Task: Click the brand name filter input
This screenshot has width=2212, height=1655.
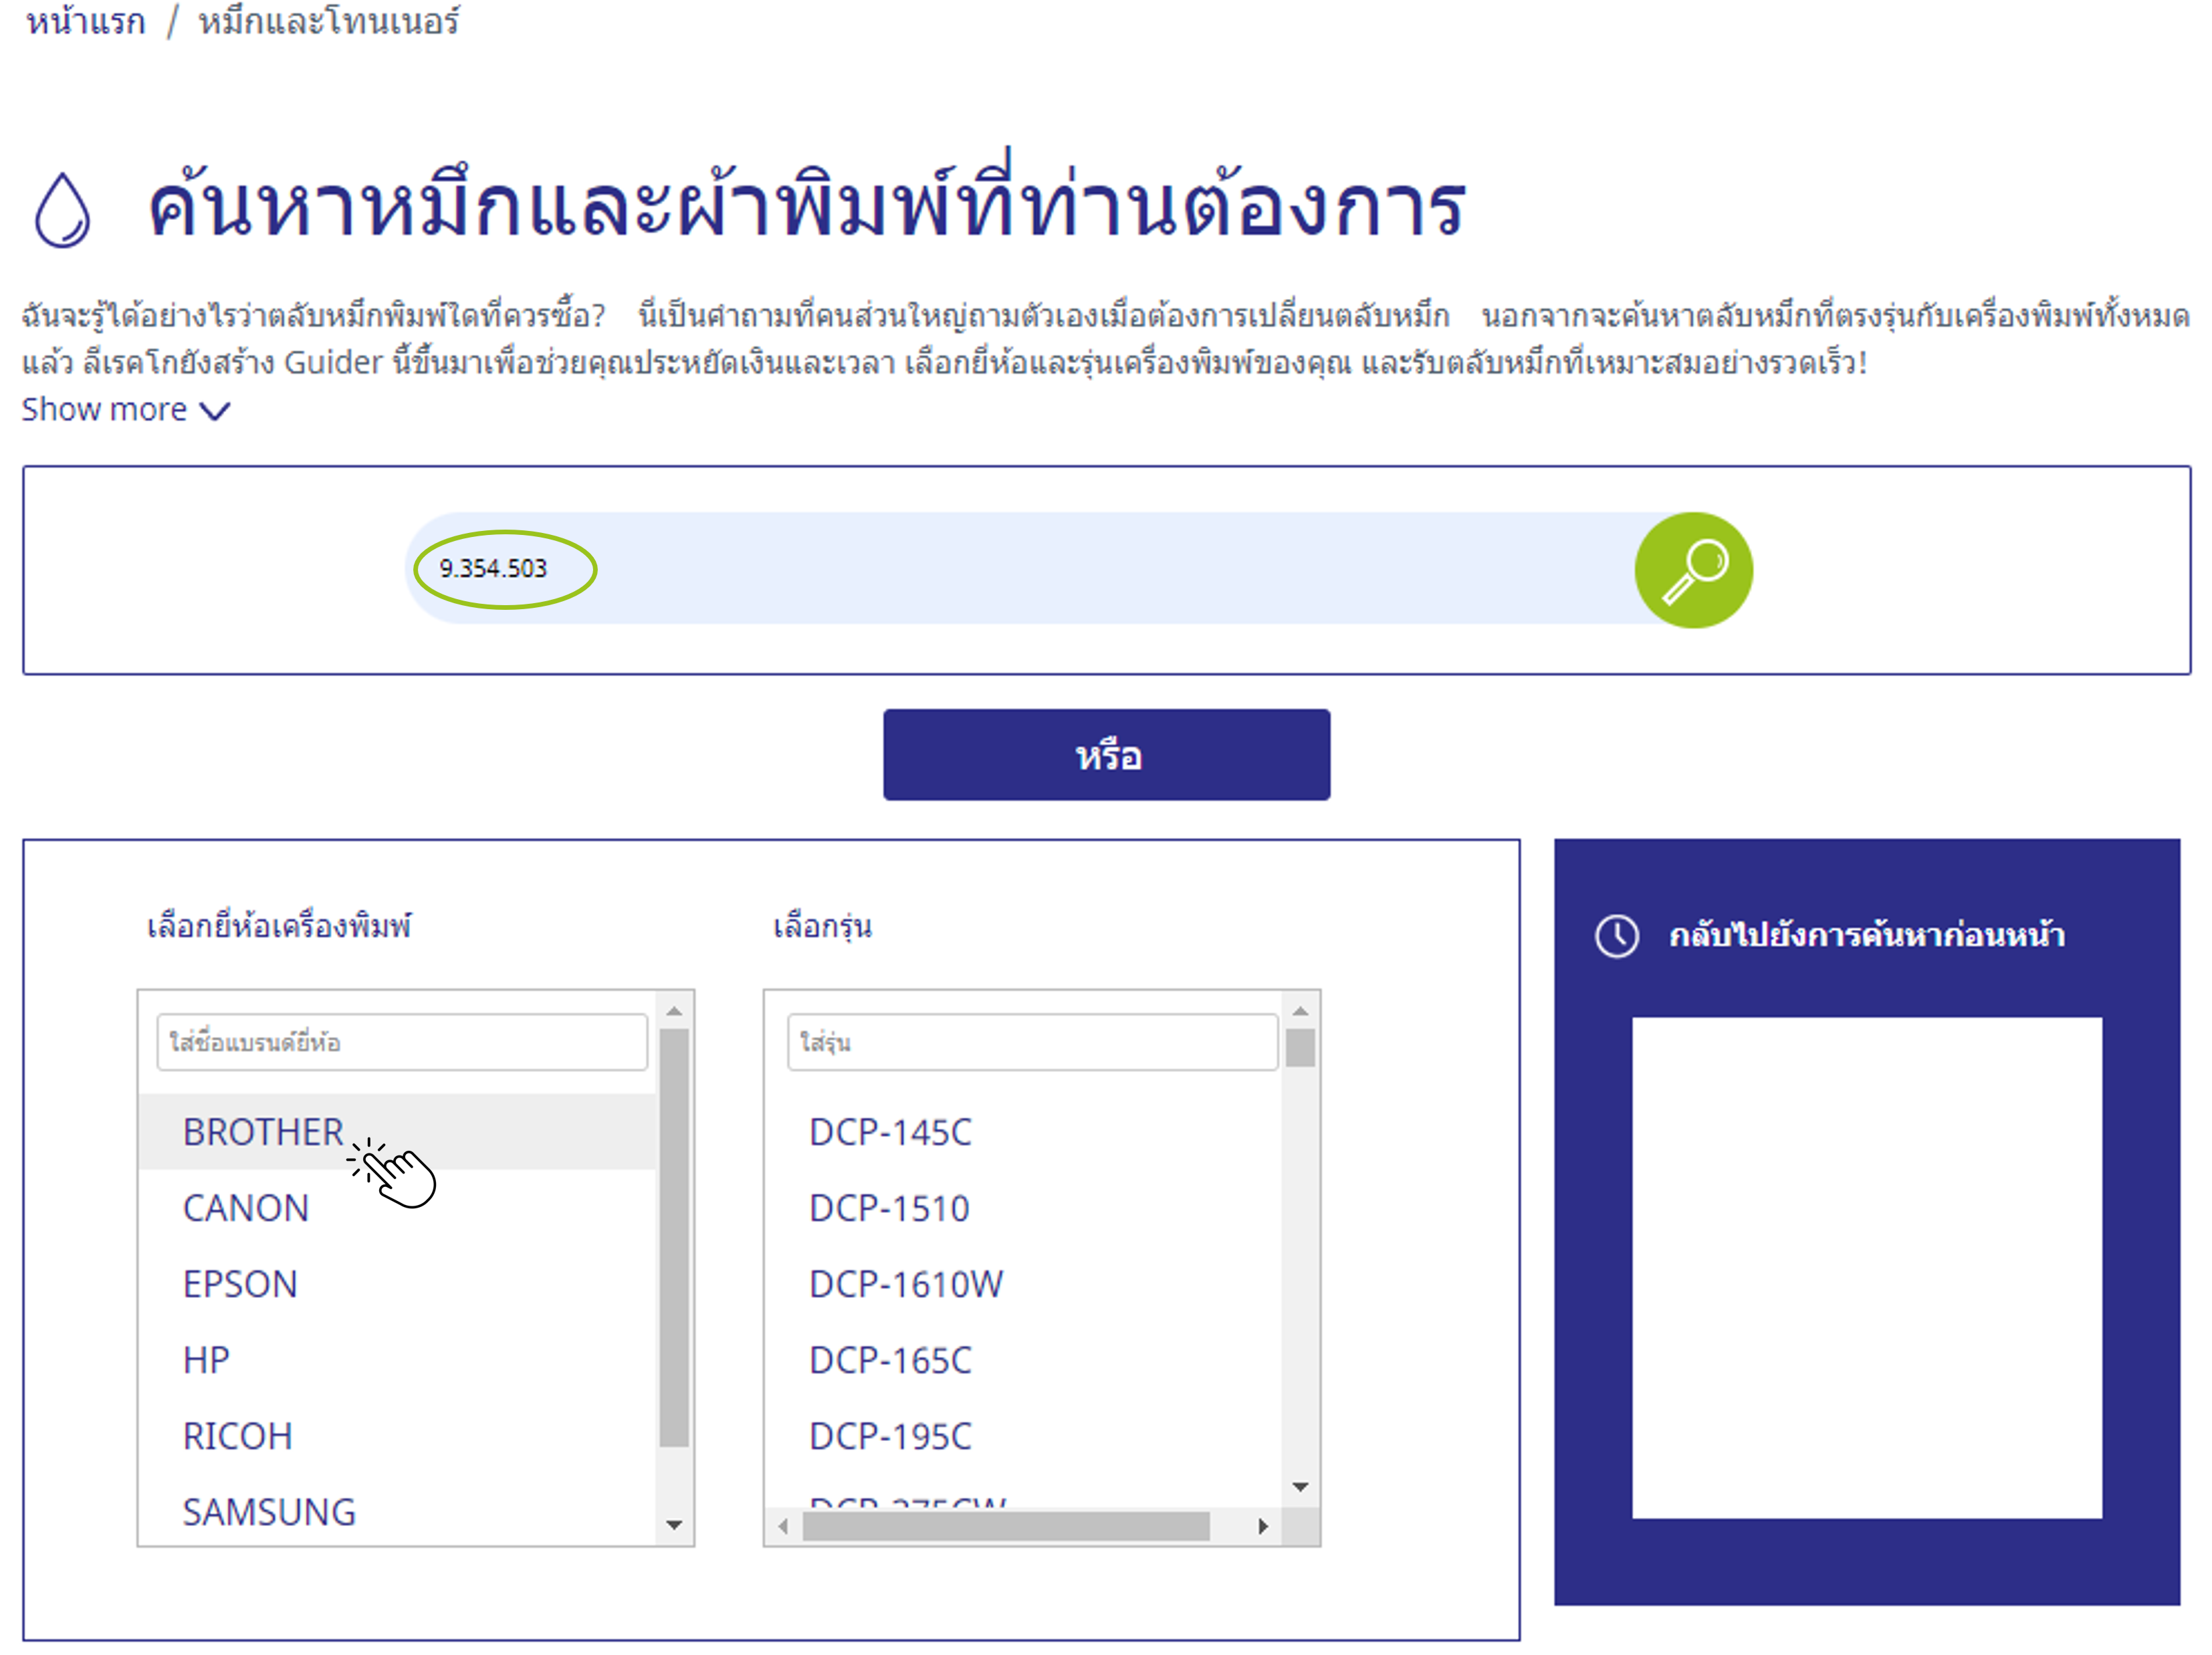Action: coord(402,1042)
